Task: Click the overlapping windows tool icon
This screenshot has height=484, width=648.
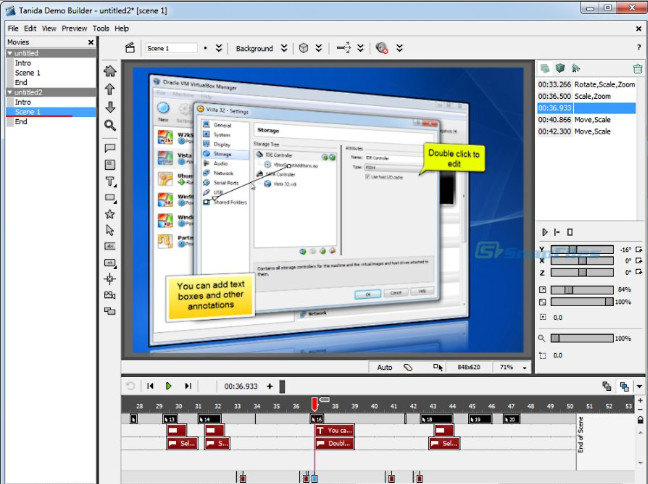Action: pos(110,311)
